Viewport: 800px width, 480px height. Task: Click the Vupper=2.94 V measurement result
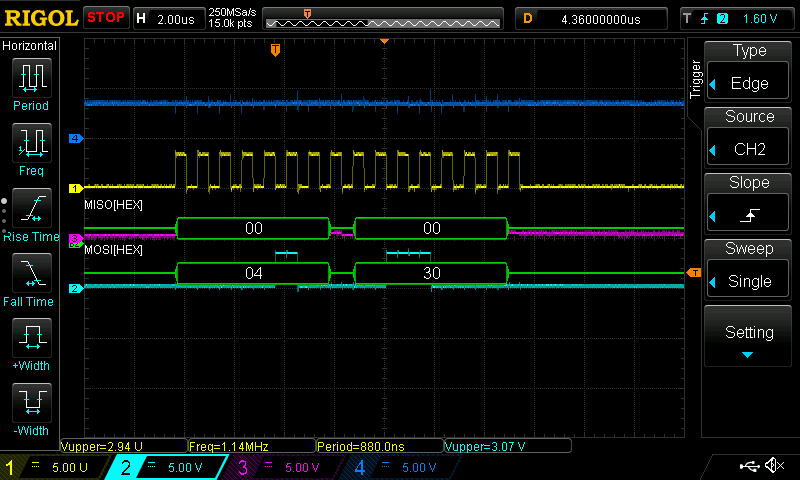click(x=124, y=446)
